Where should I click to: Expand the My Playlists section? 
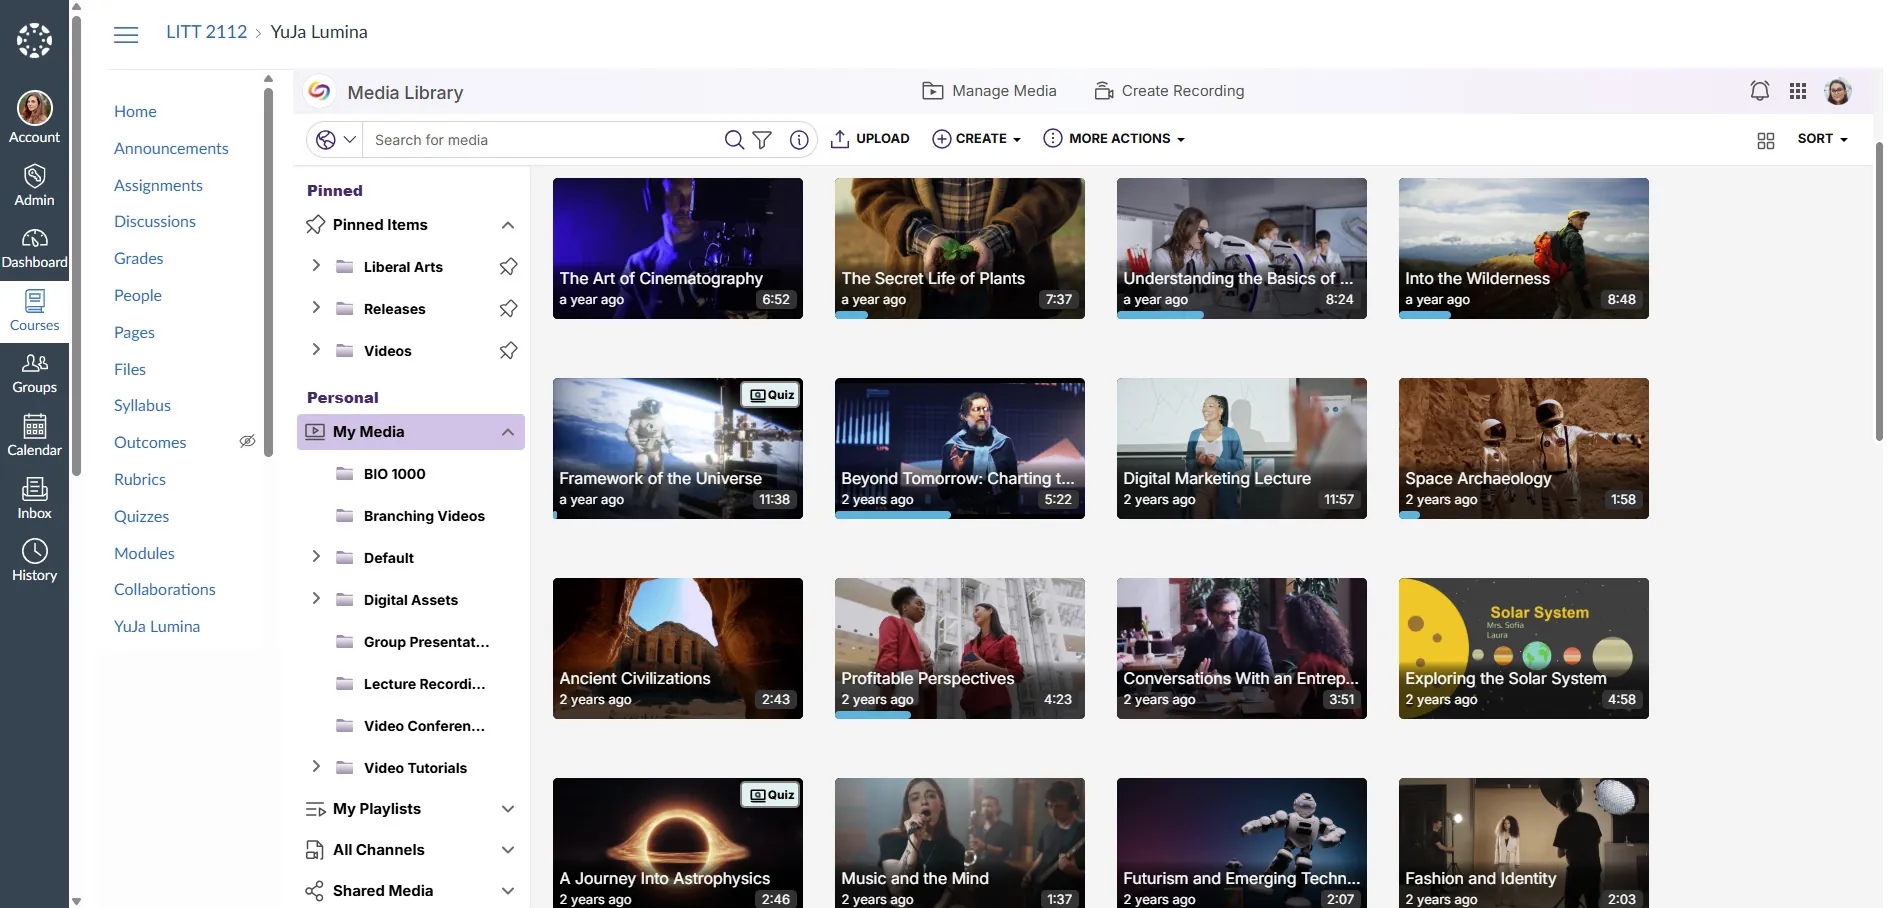(508, 809)
